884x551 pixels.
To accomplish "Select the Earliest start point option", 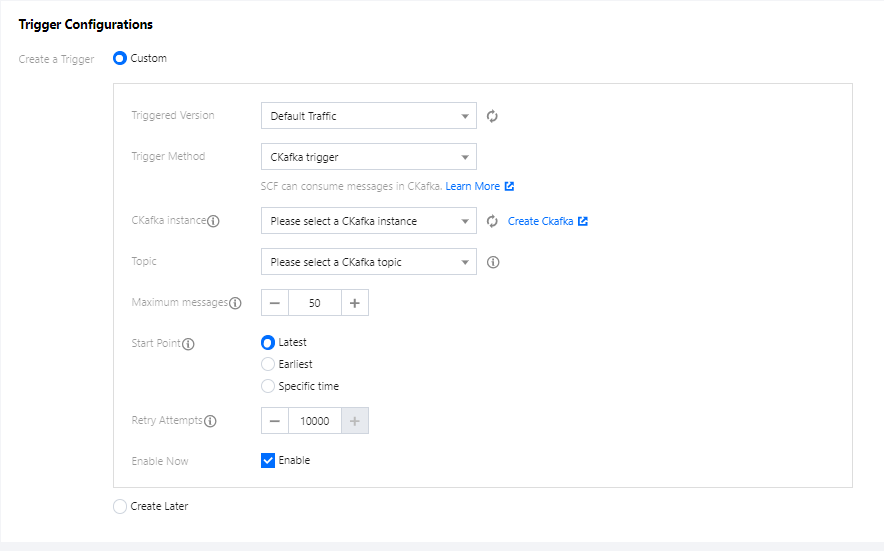I will pyautogui.click(x=268, y=364).
